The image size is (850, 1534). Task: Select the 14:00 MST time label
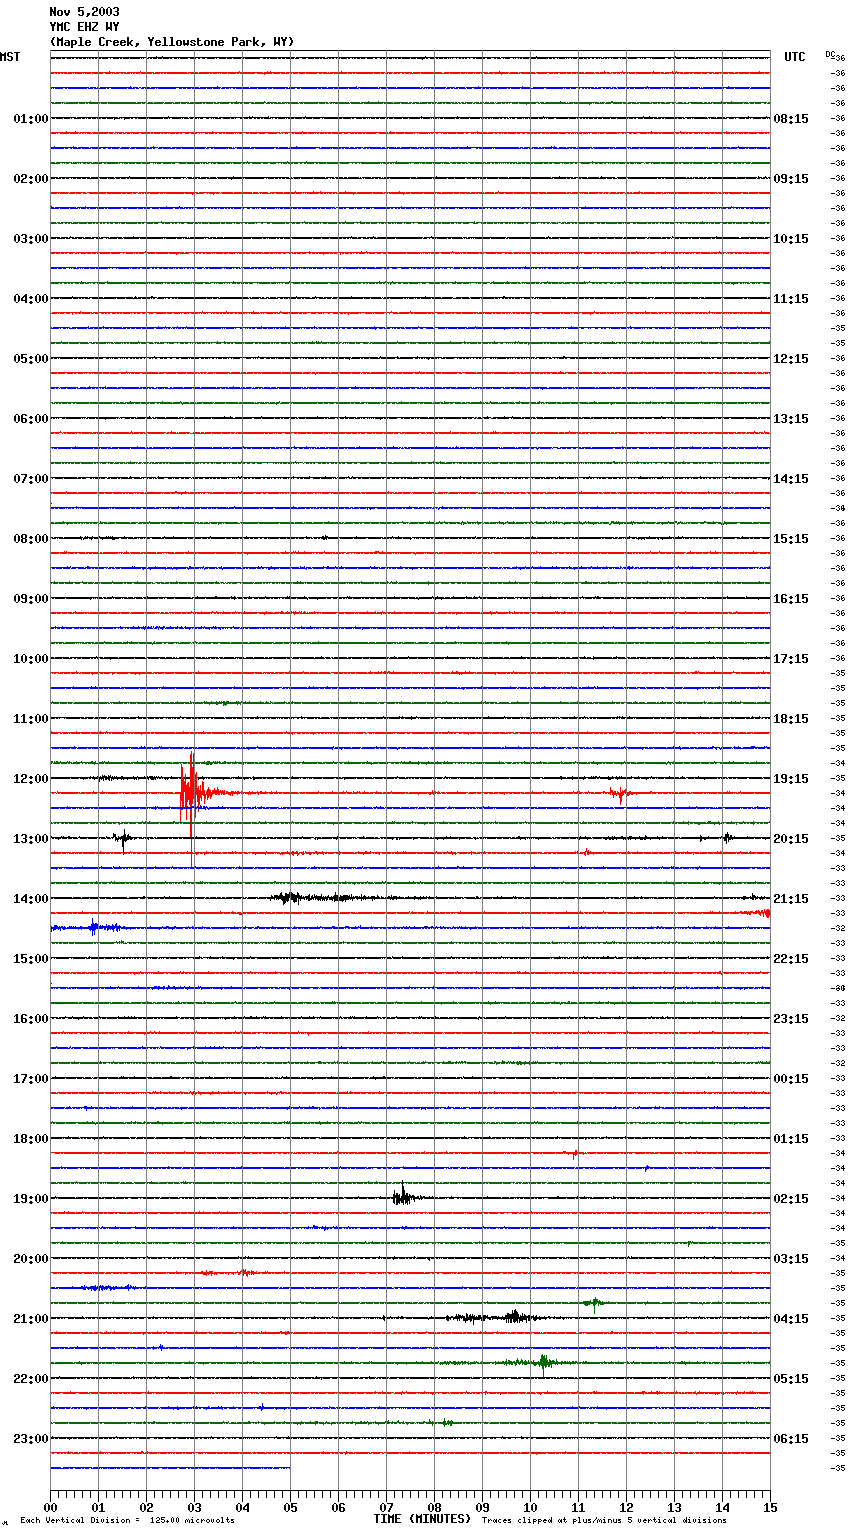point(31,899)
